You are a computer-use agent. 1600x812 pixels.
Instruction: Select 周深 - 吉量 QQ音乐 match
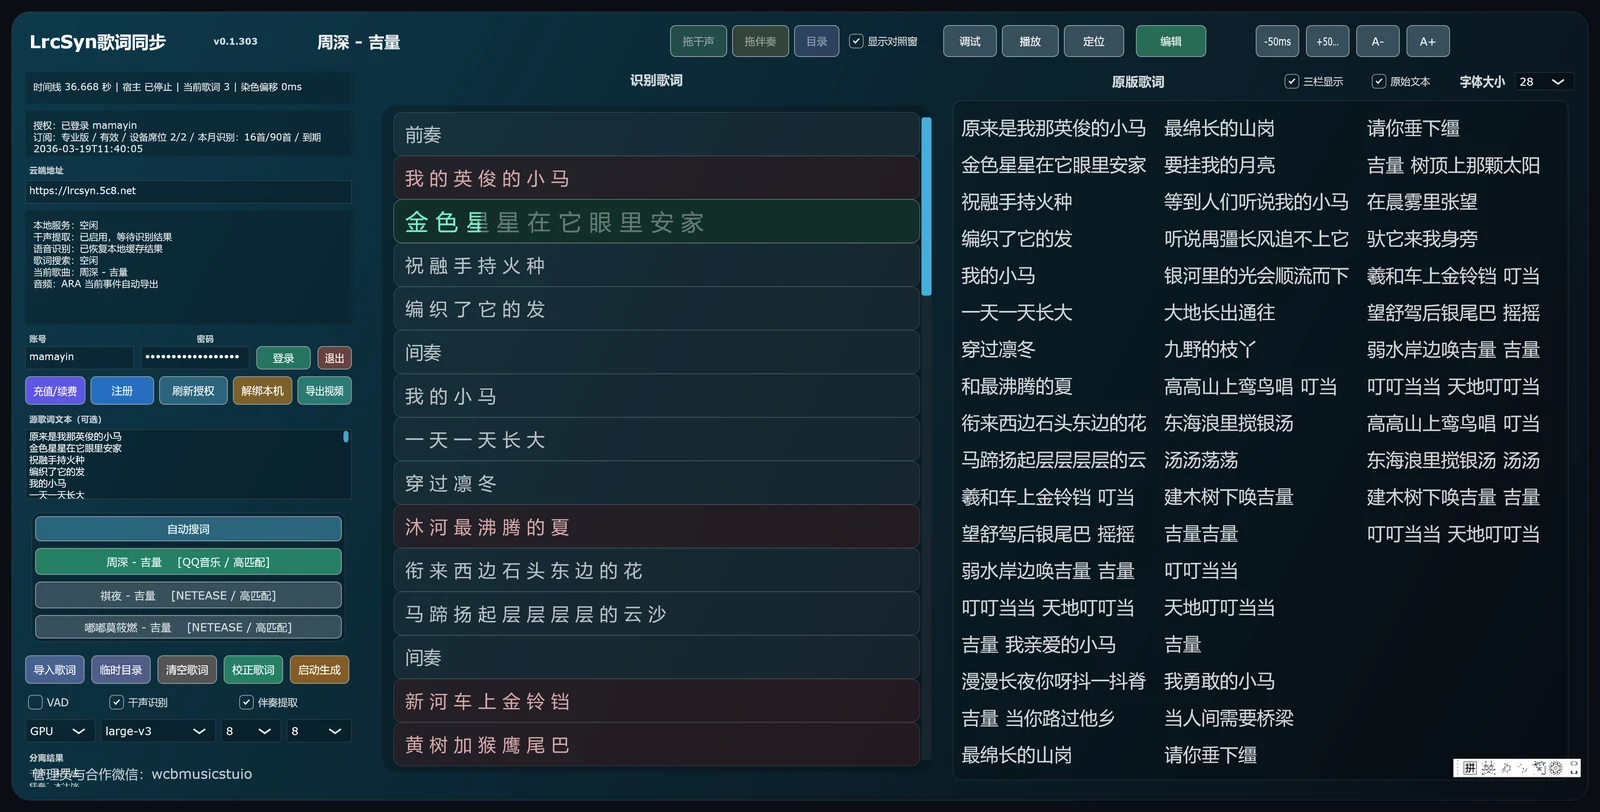pyautogui.click(x=188, y=562)
